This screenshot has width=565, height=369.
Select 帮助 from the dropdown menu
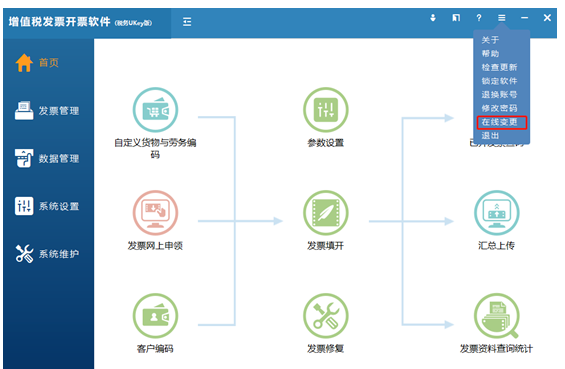(x=490, y=54)
